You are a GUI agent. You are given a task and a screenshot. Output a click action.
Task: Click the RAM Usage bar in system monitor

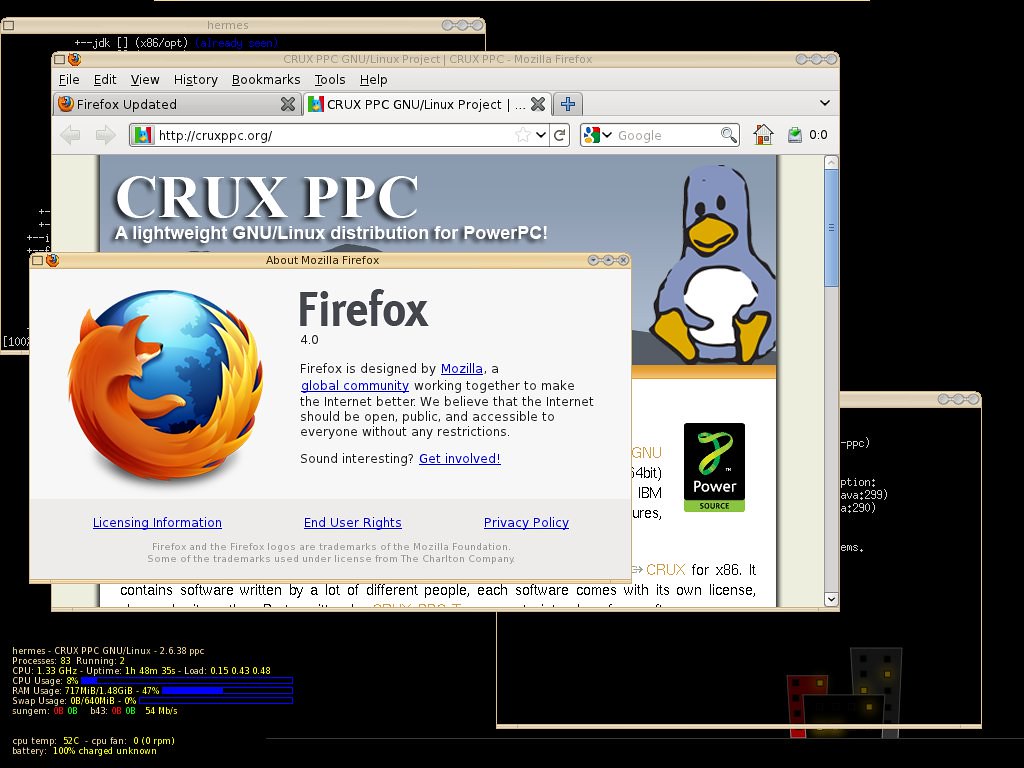(x=227, y=690)
